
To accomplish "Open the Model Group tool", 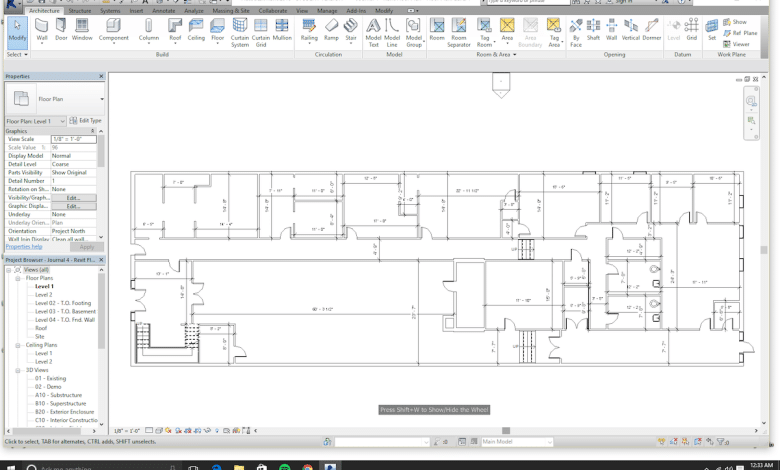I will pos(414,33).
